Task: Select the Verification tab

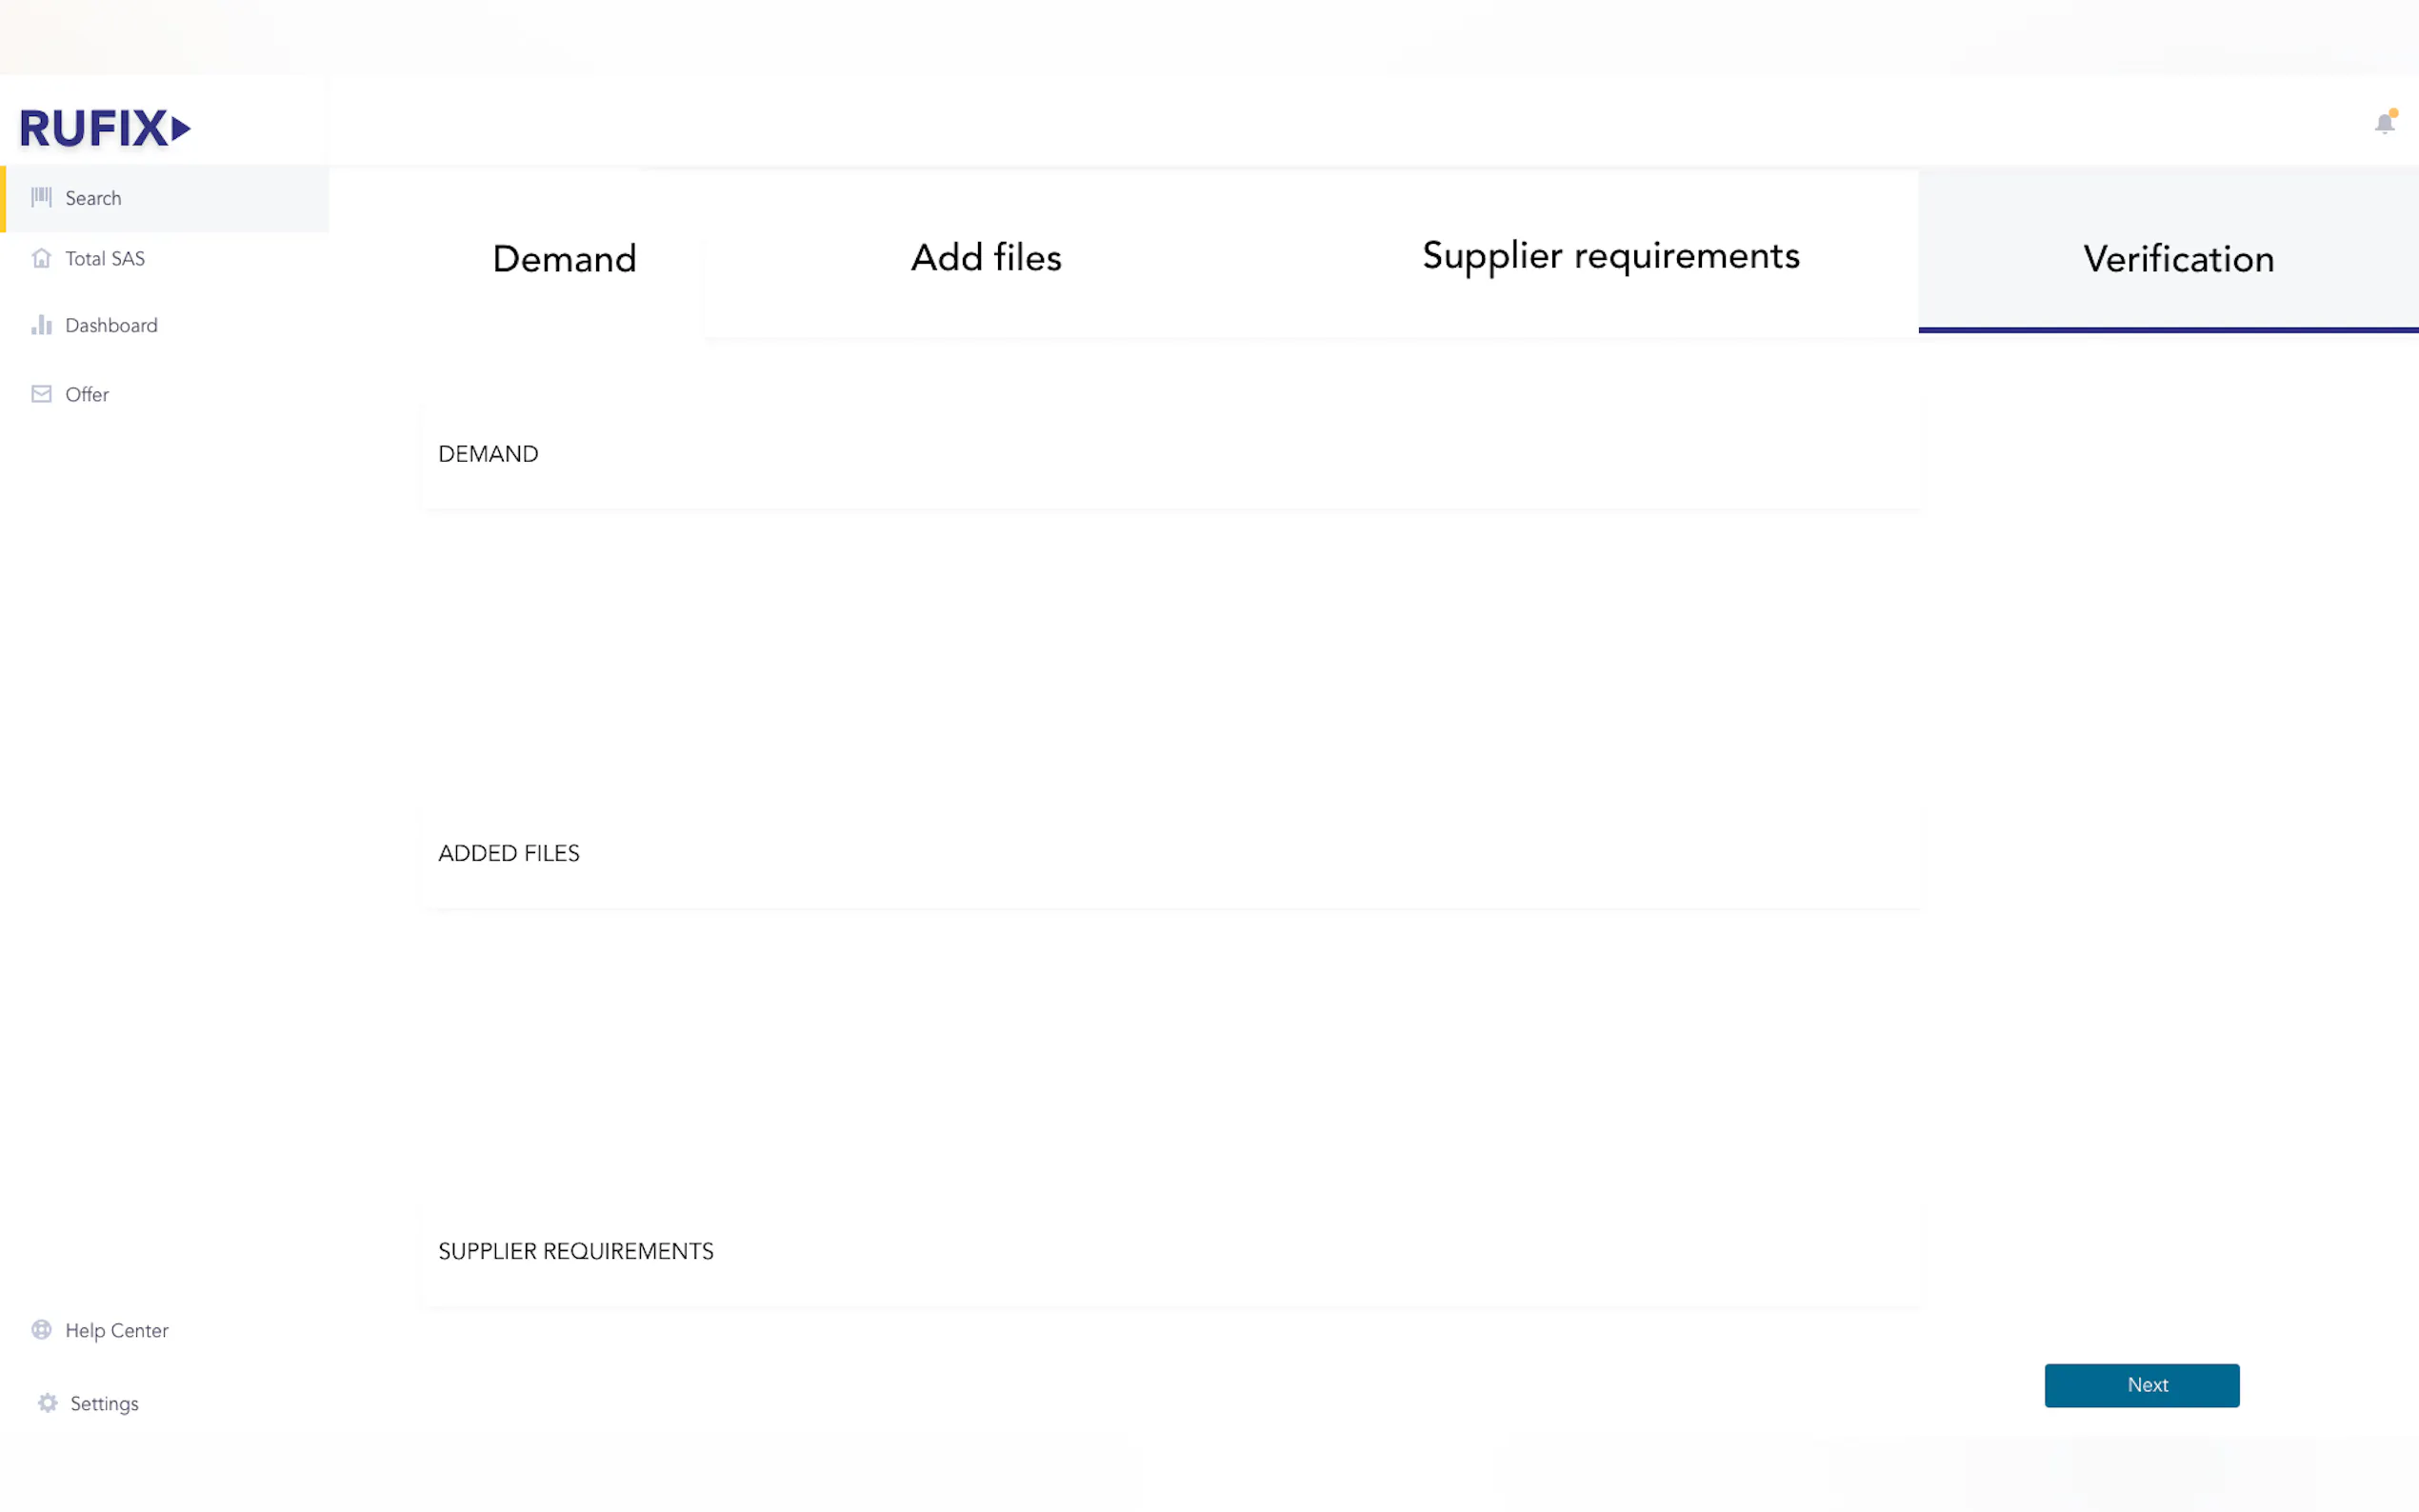Action: [2178, 259]
